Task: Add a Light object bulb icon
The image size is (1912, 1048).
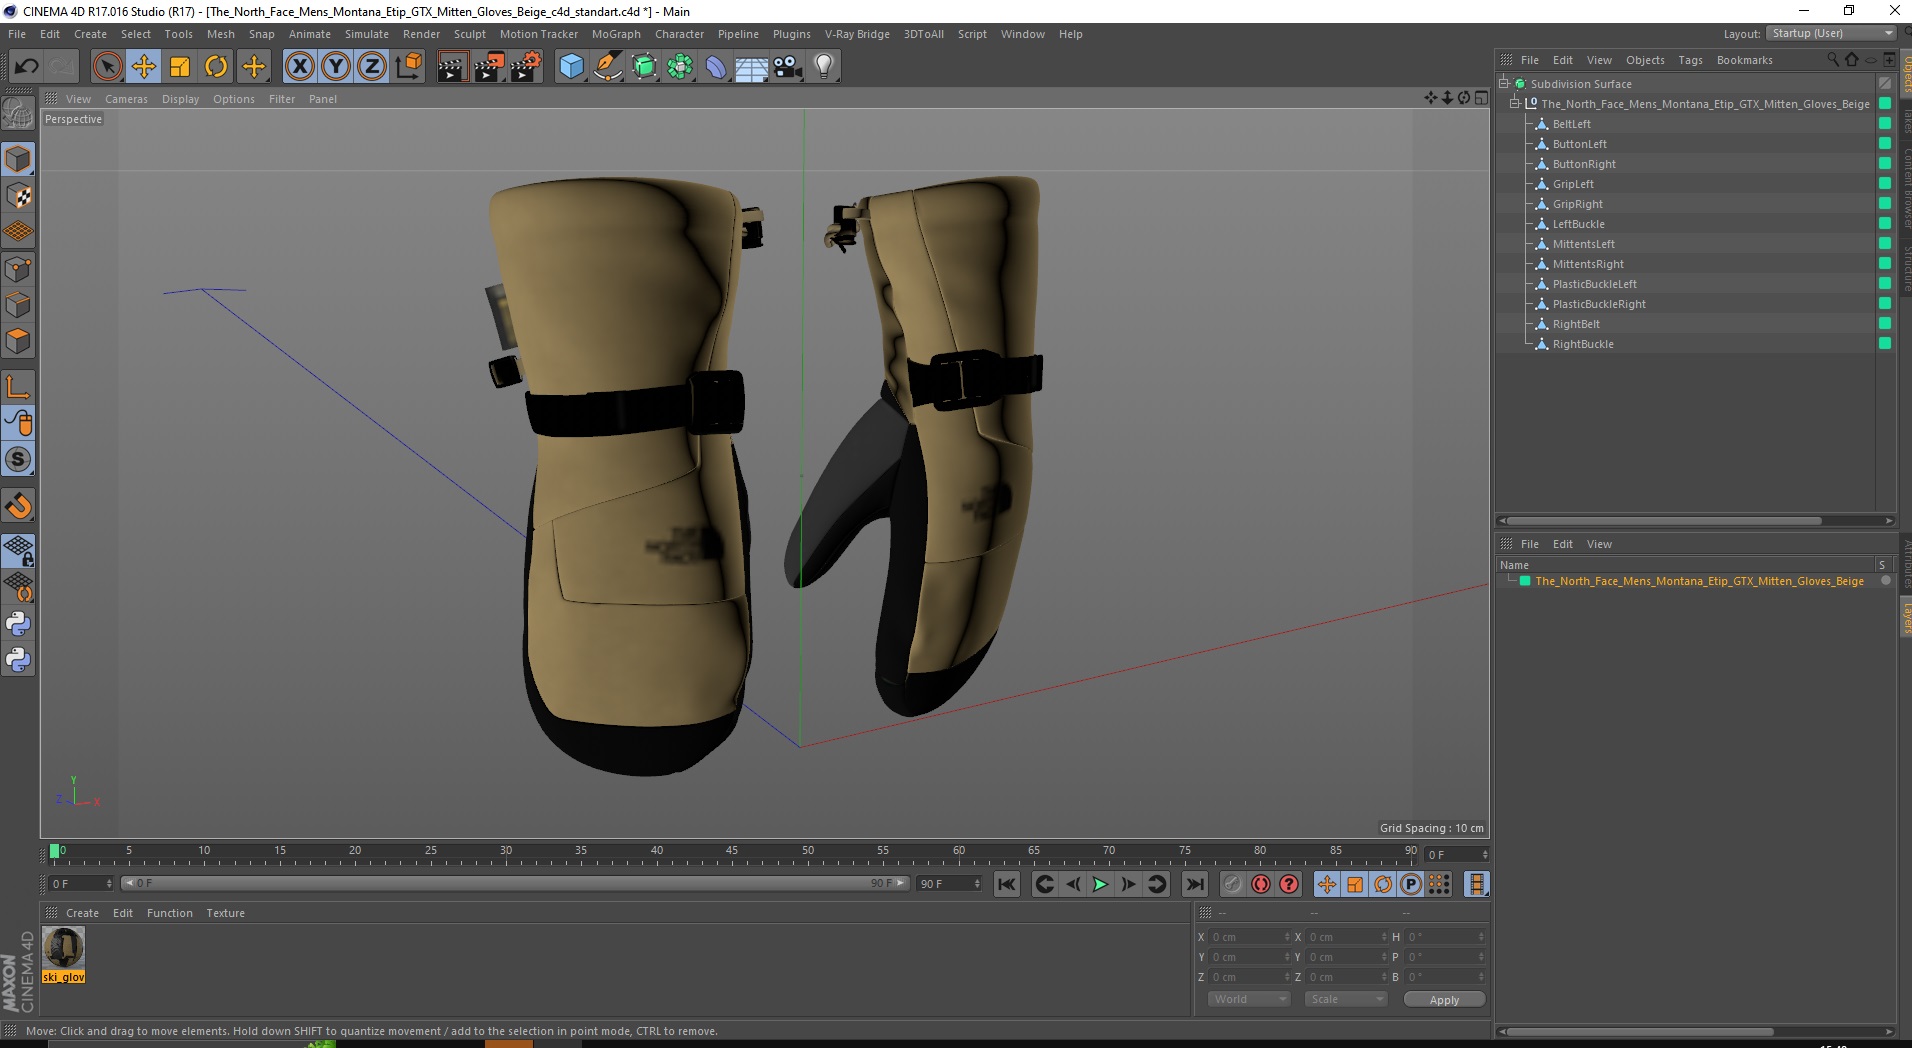Action: click(x=824, y=67)
